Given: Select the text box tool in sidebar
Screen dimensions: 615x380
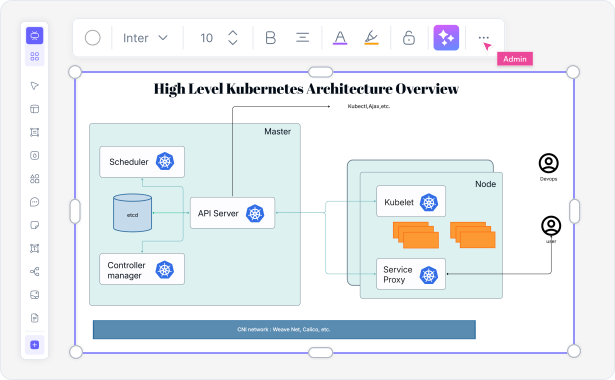Looking at the screenshot, I should 35,248.
